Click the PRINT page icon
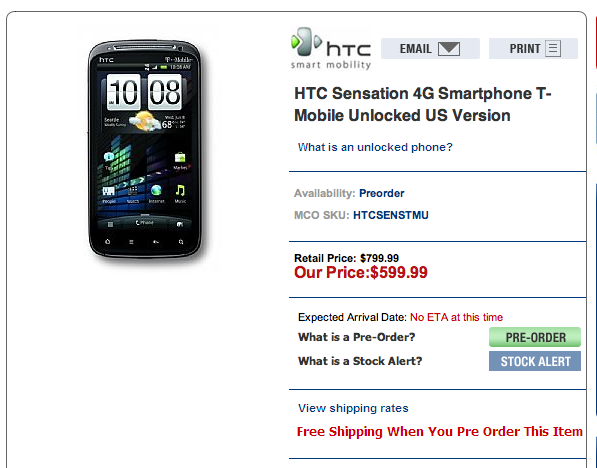This screenshot has width=597, height=468. tap(553, 49)
